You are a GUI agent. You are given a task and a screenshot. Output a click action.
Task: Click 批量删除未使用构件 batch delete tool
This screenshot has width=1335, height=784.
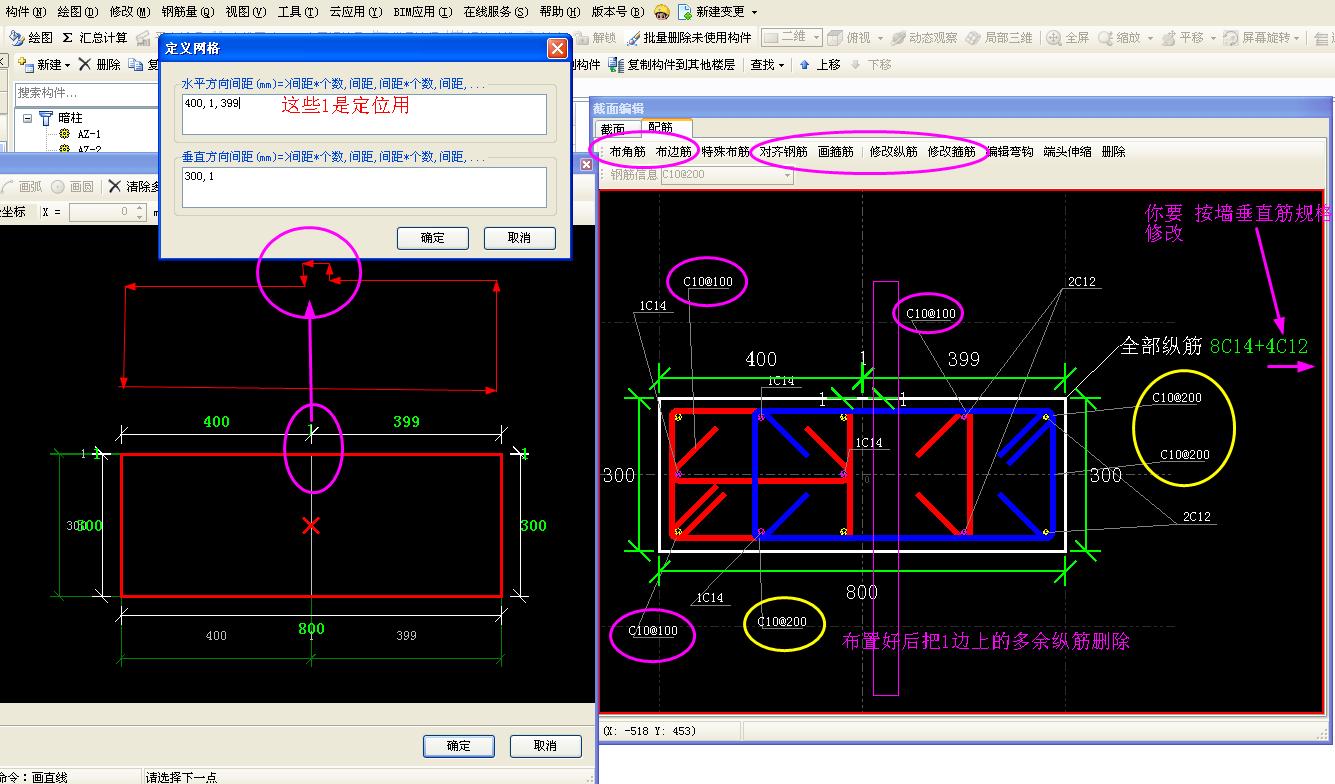[688, 38]
